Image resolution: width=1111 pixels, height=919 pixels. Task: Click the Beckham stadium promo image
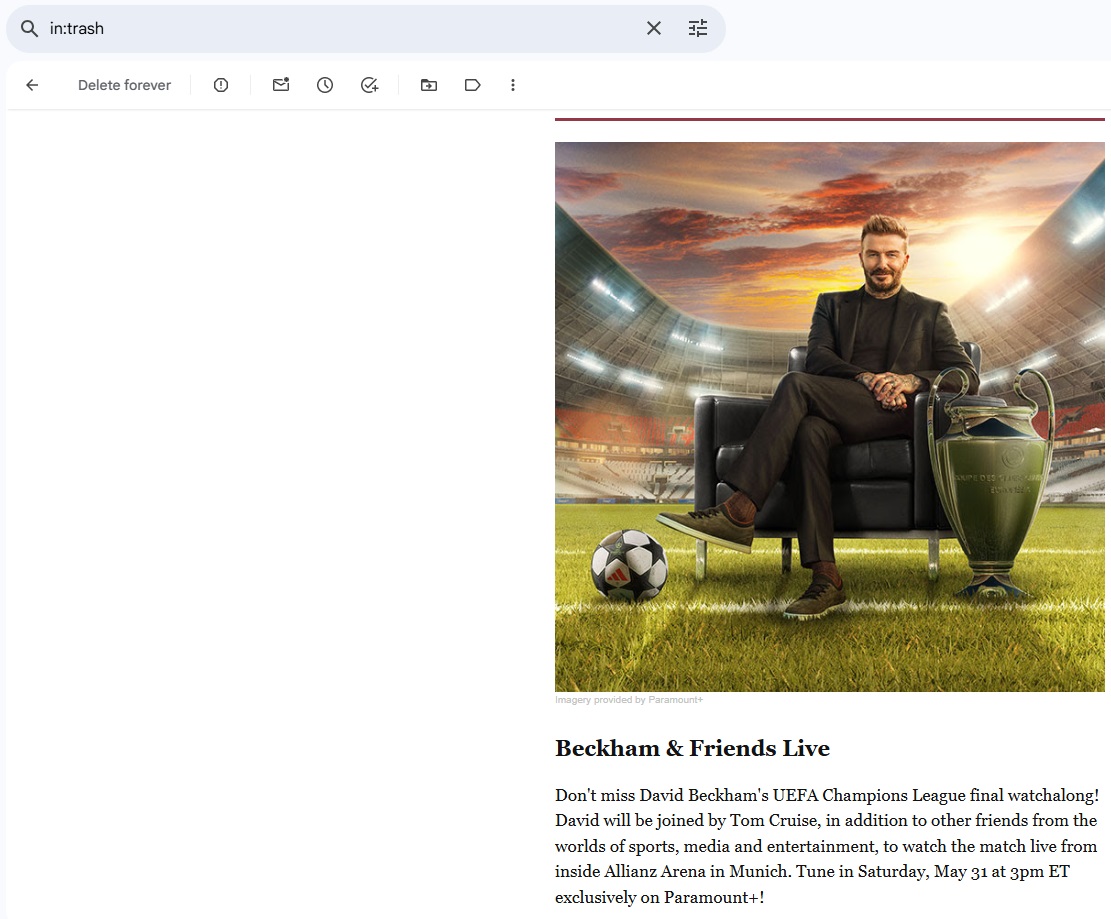[830, 417]
